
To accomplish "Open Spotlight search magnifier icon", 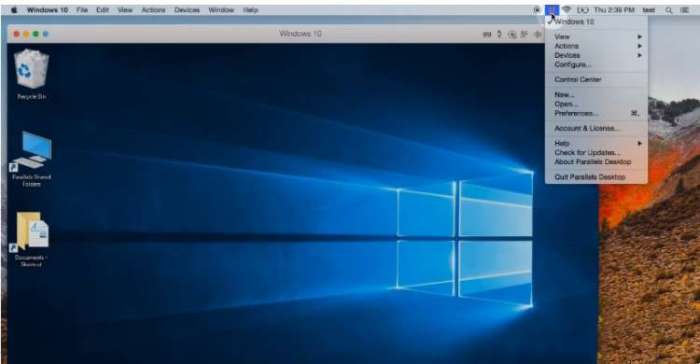I will tap(668, 10).
